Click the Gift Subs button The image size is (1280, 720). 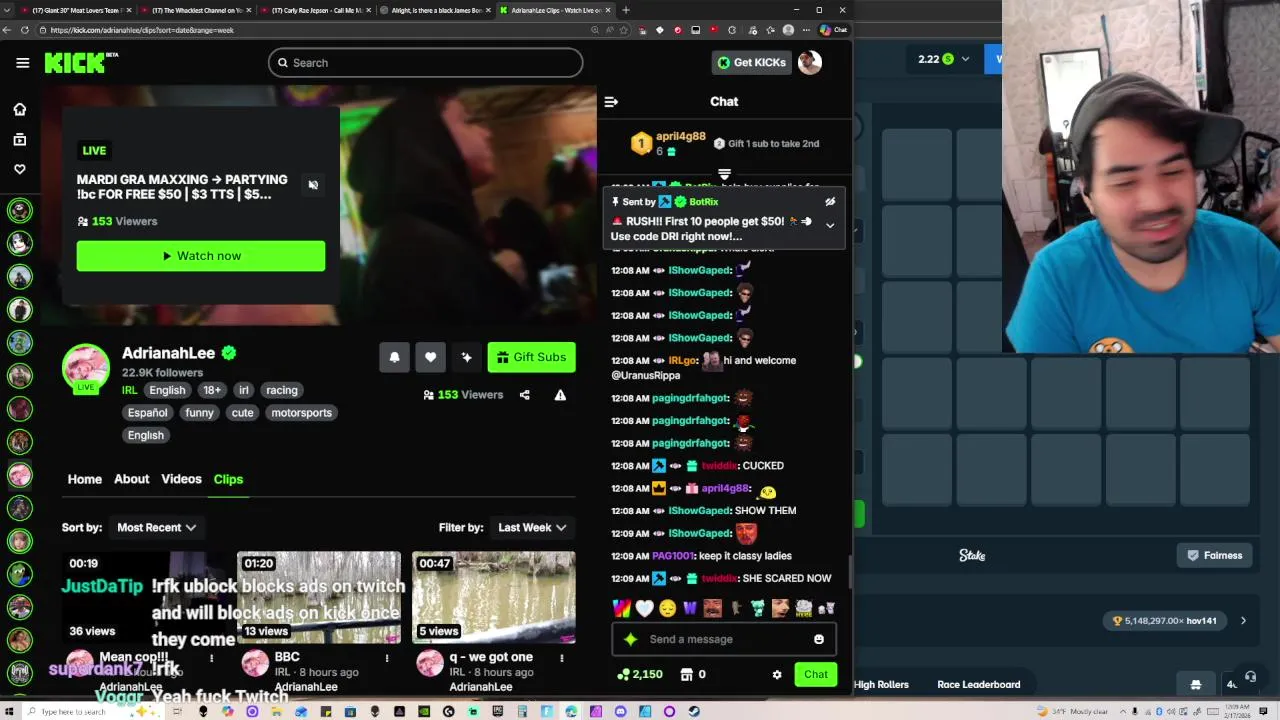[531, 357]
